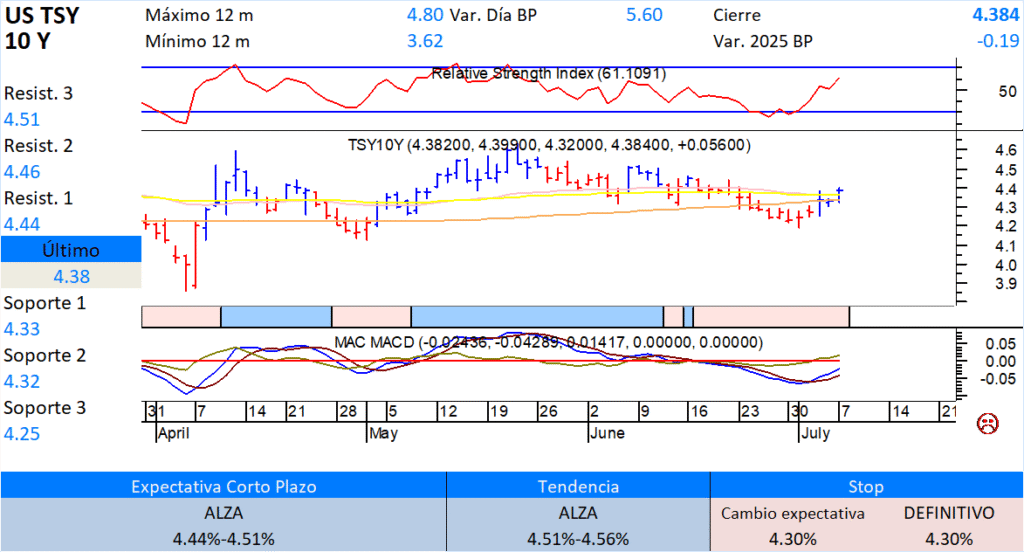The height and width of the screenshot is (552, 1024).
Task: Click the Soporte 2 label
Action: click(44, 355)
